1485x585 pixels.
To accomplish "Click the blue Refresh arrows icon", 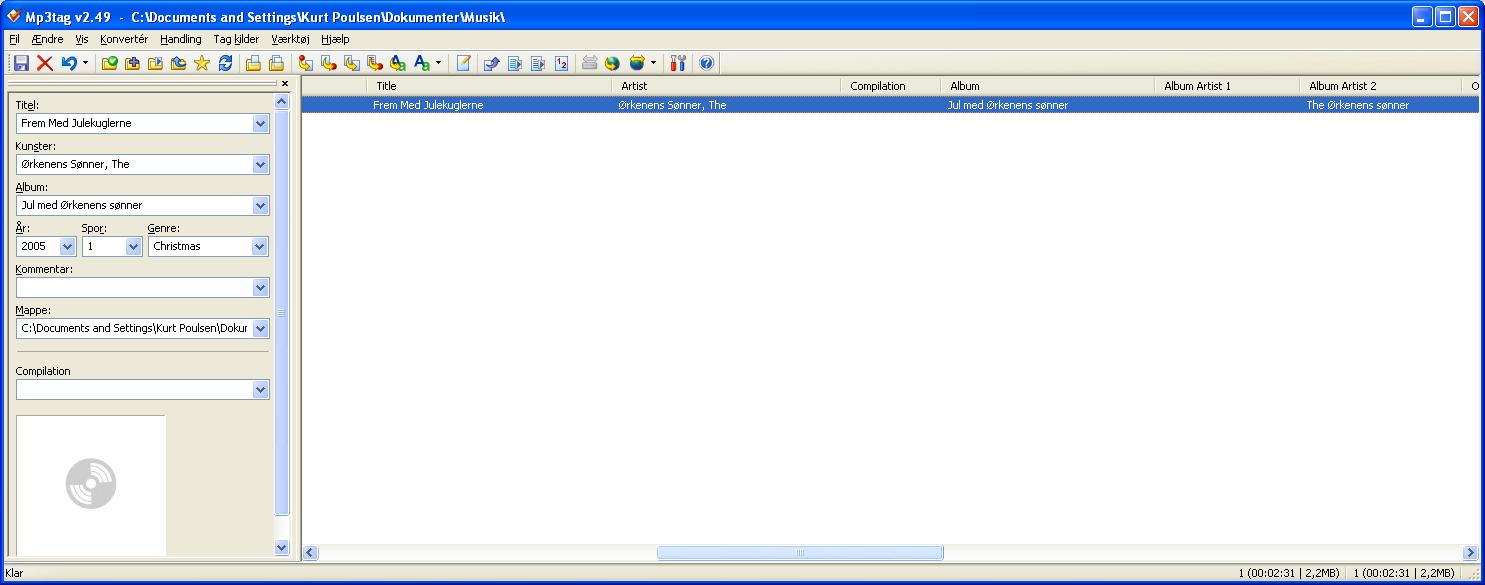I will coord(225,63).
